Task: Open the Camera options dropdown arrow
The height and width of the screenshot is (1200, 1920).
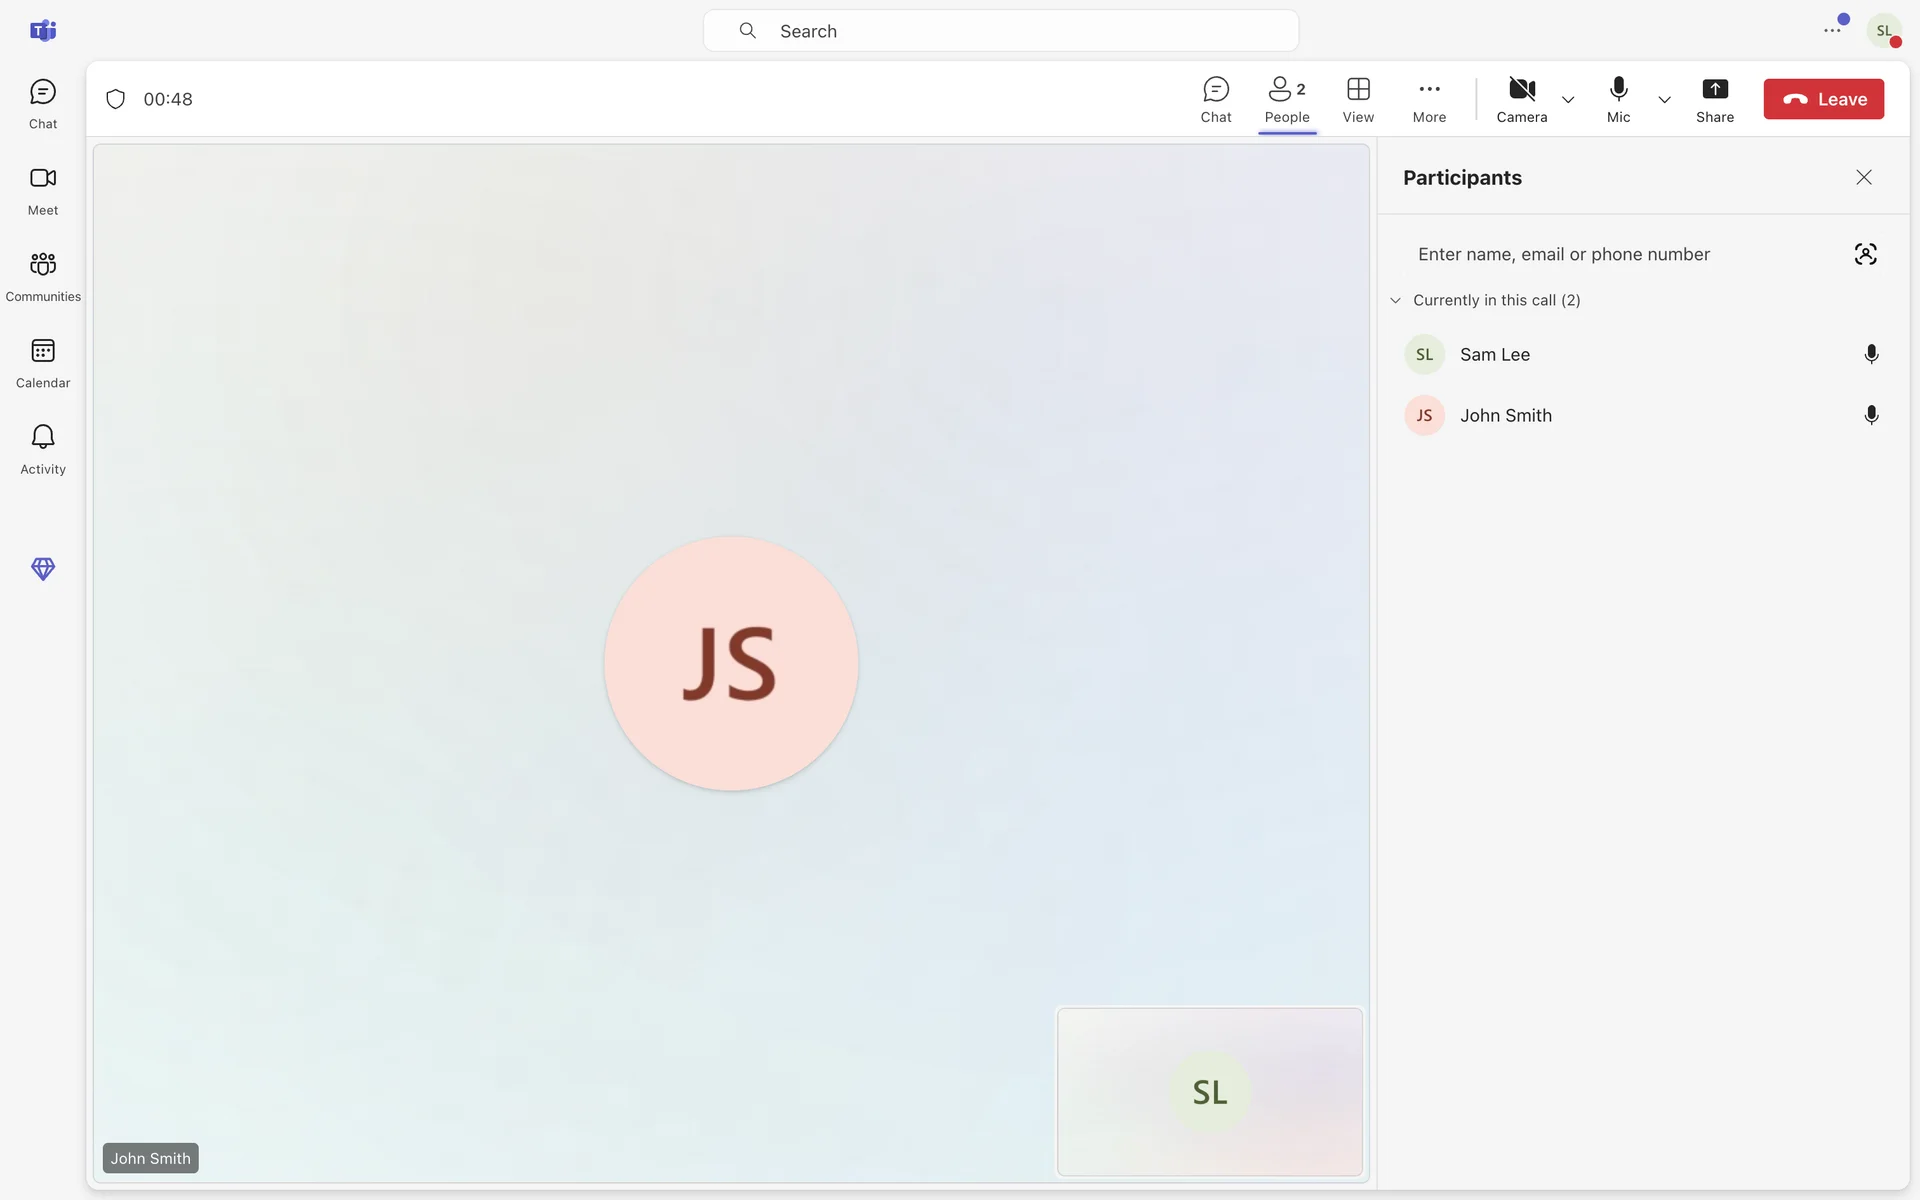Action: (x=1567, y=100)
